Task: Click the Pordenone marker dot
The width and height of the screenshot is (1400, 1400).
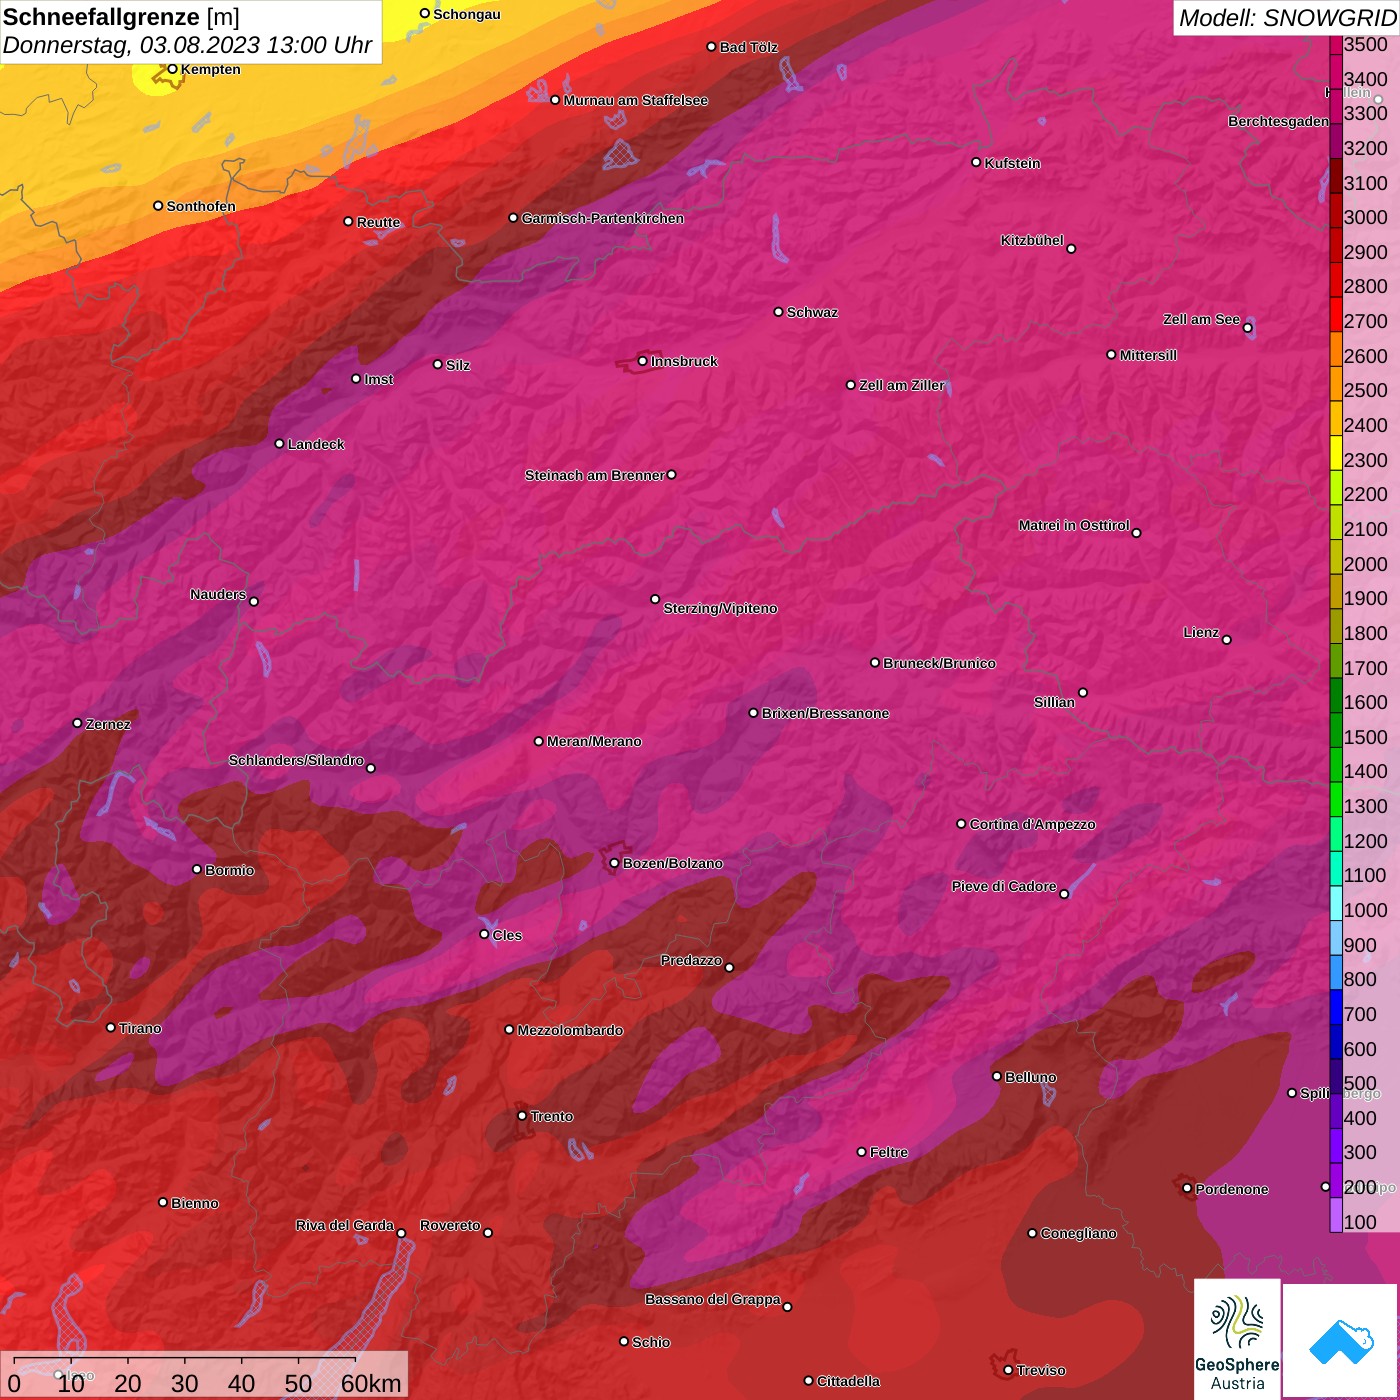Action: coord(1187,1188)
